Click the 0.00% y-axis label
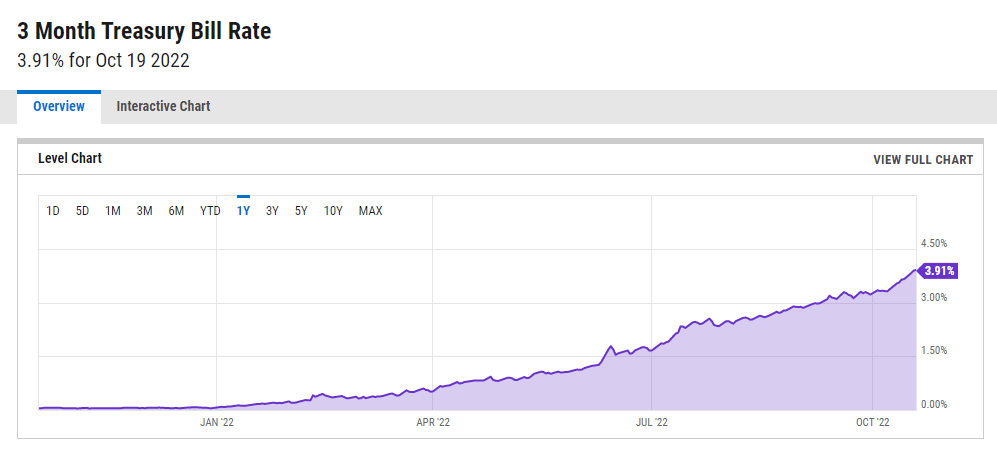Viewport: 997px width, 452px height. 934,404
